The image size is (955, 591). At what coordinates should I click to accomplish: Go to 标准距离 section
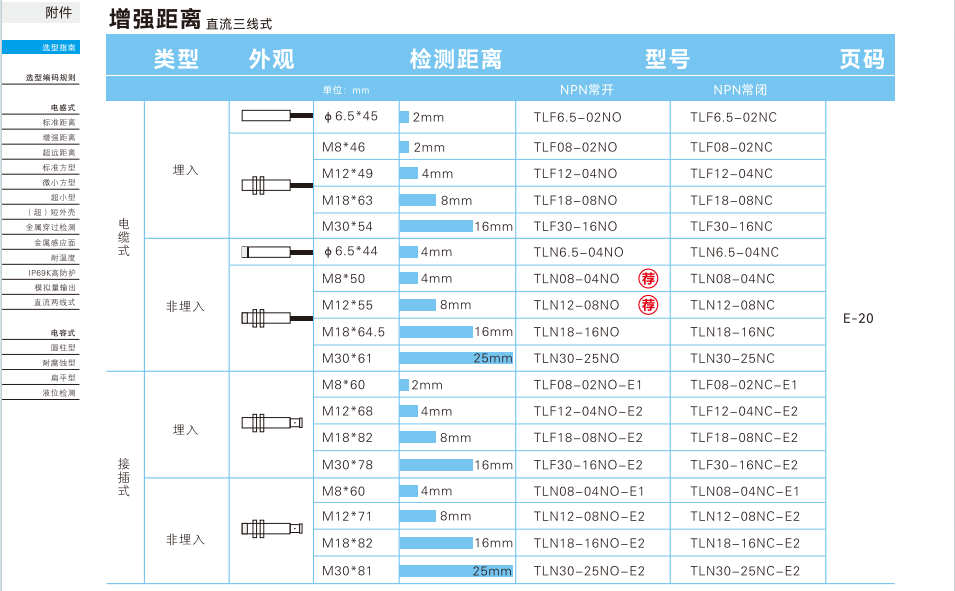point(58,122)
